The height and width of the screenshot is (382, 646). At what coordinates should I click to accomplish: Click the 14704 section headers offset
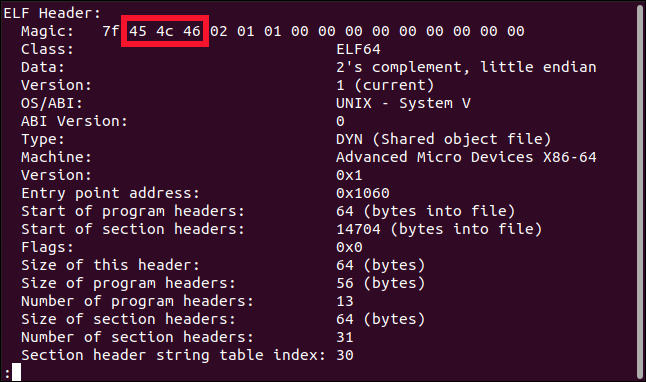358,229
